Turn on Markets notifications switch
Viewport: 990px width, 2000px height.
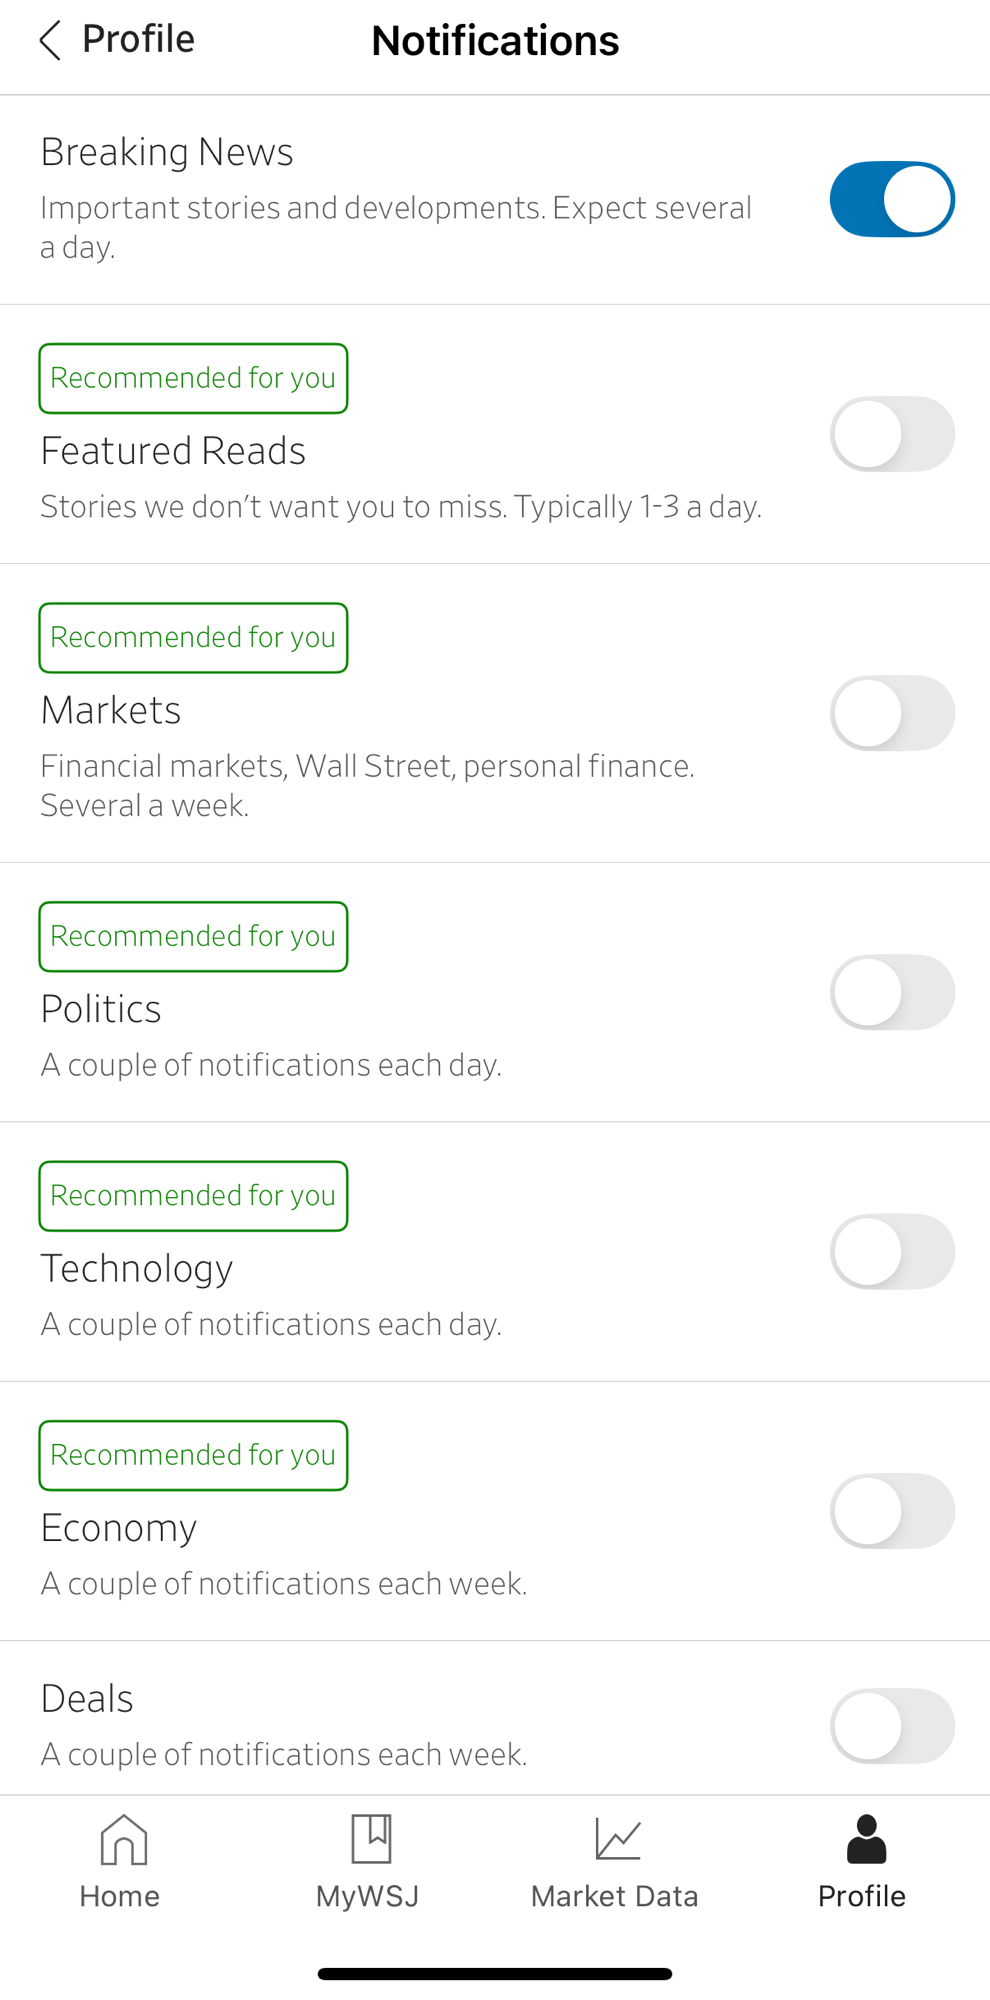pos(892,714)
